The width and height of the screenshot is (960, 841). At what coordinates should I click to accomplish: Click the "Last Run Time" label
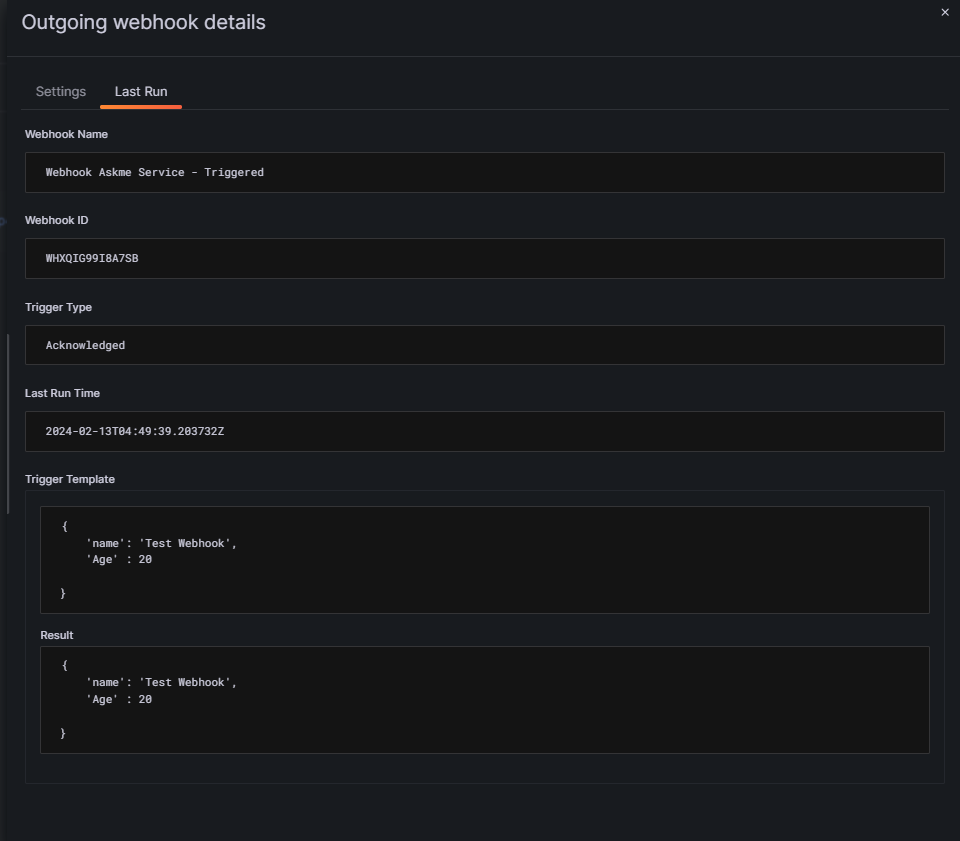click(x=62, y=393)
